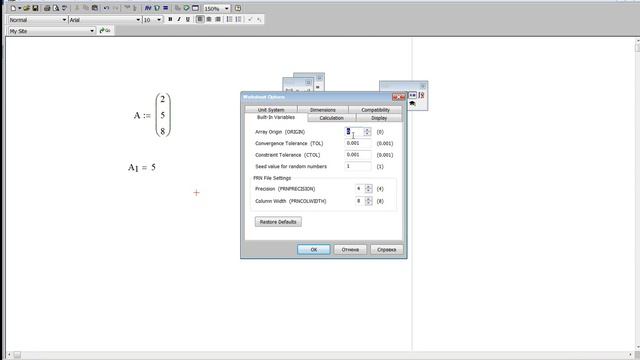Screen dimensions: 640x360
Task: Toggle bold formatting
Action: (170, 19)
